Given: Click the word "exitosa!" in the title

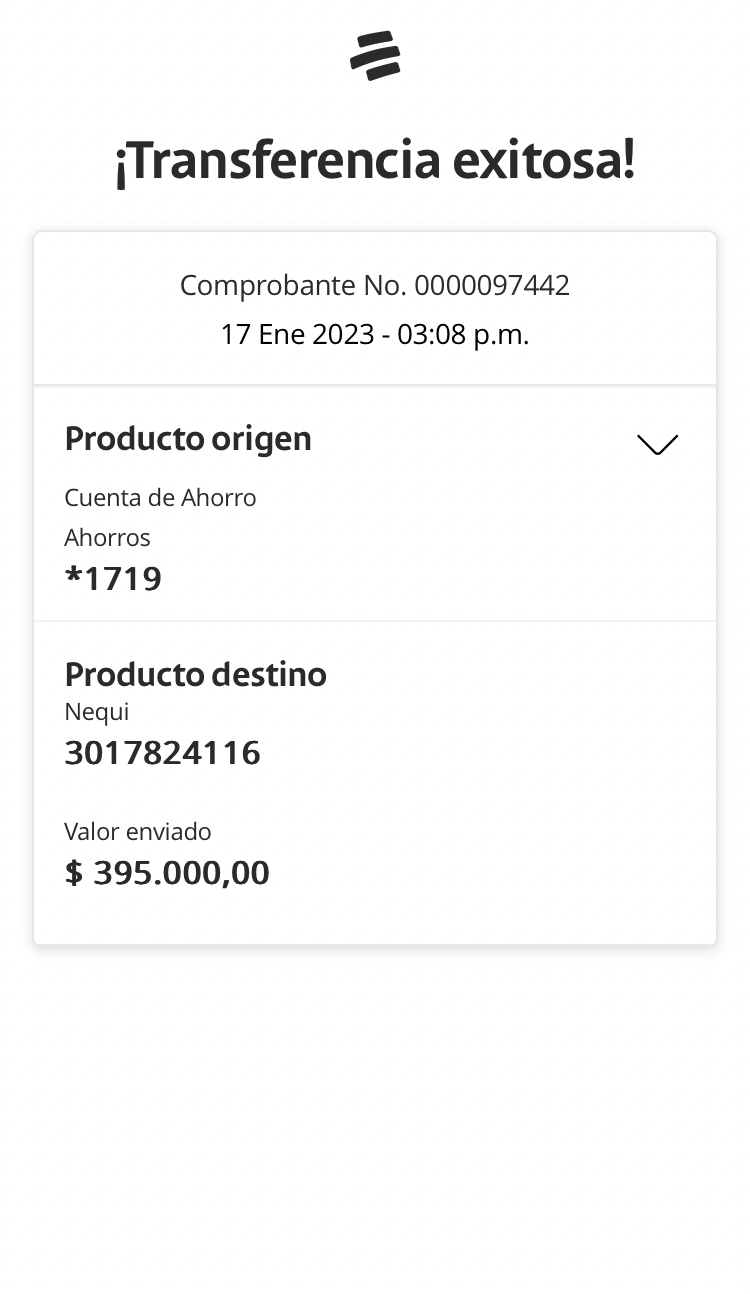Looking at the screenshot, I should click(544, 161).
